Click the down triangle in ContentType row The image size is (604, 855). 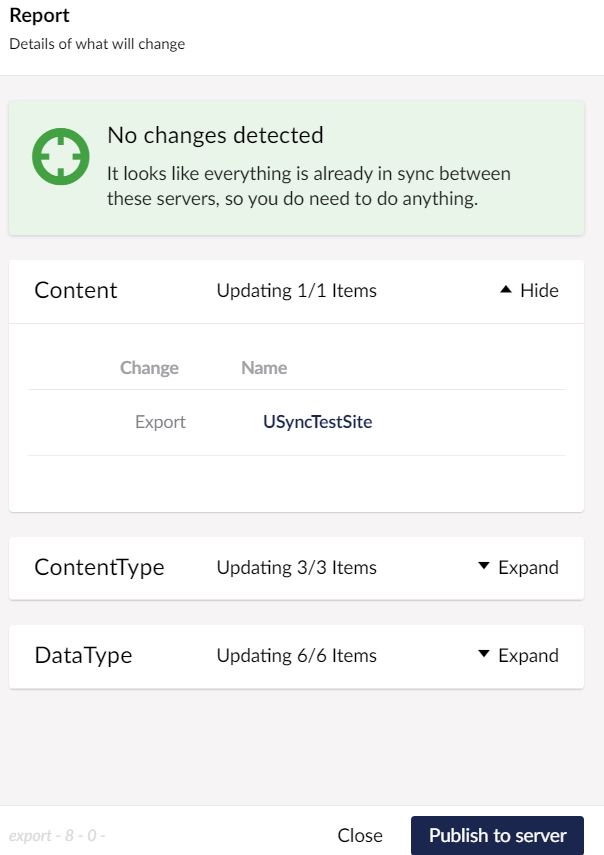tap(484, 566)
